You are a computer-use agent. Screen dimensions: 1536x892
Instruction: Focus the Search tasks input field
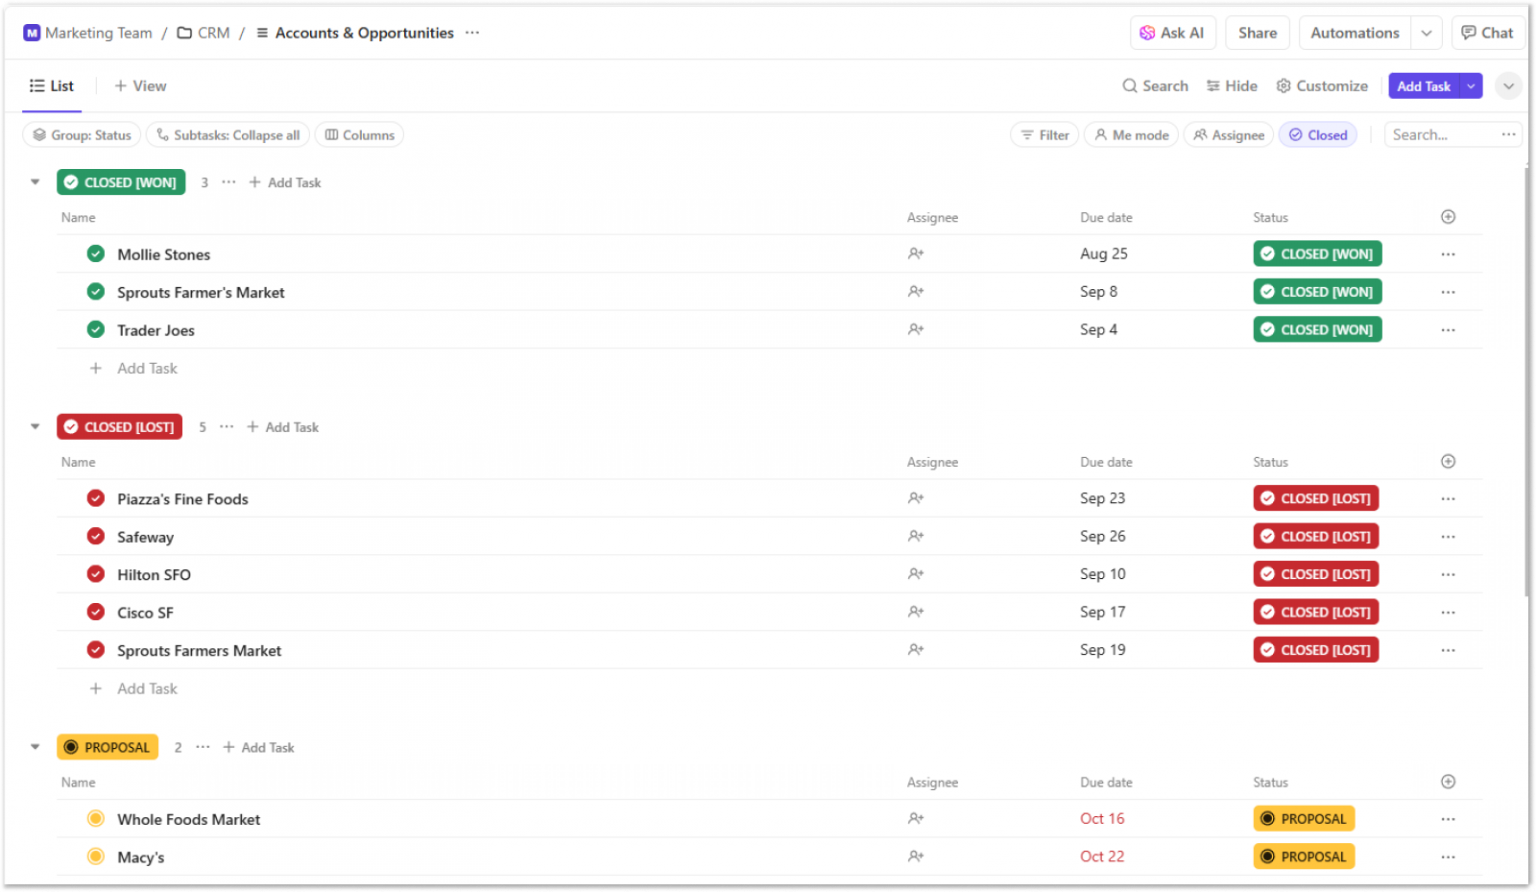tap(1441, 135)
